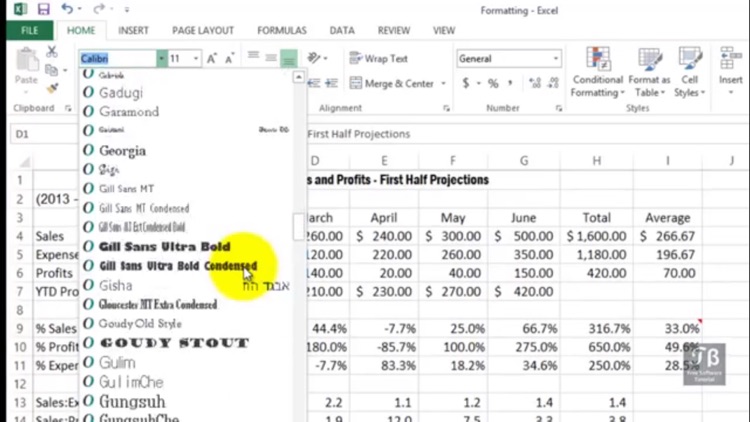The height and width of the screenshot is (422, 750).
Task: Click the Paste clipboard icon
Action: pyautogui.click(x=26, y=61)
